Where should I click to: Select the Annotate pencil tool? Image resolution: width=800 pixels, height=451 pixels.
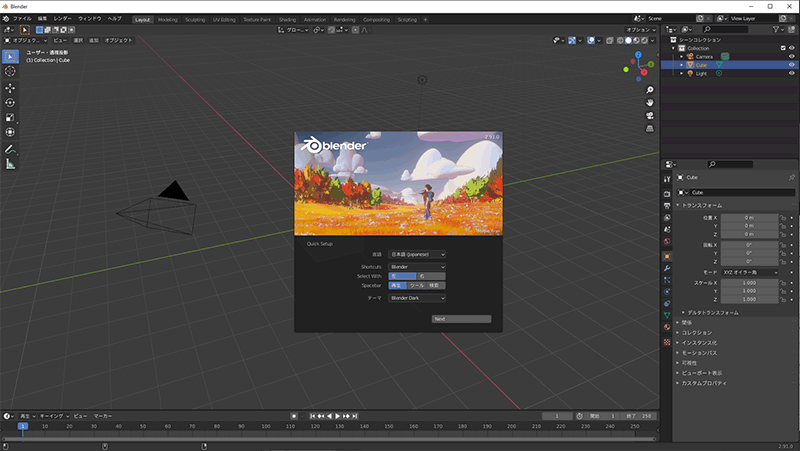pyautogui.click(x=10, y=149)
